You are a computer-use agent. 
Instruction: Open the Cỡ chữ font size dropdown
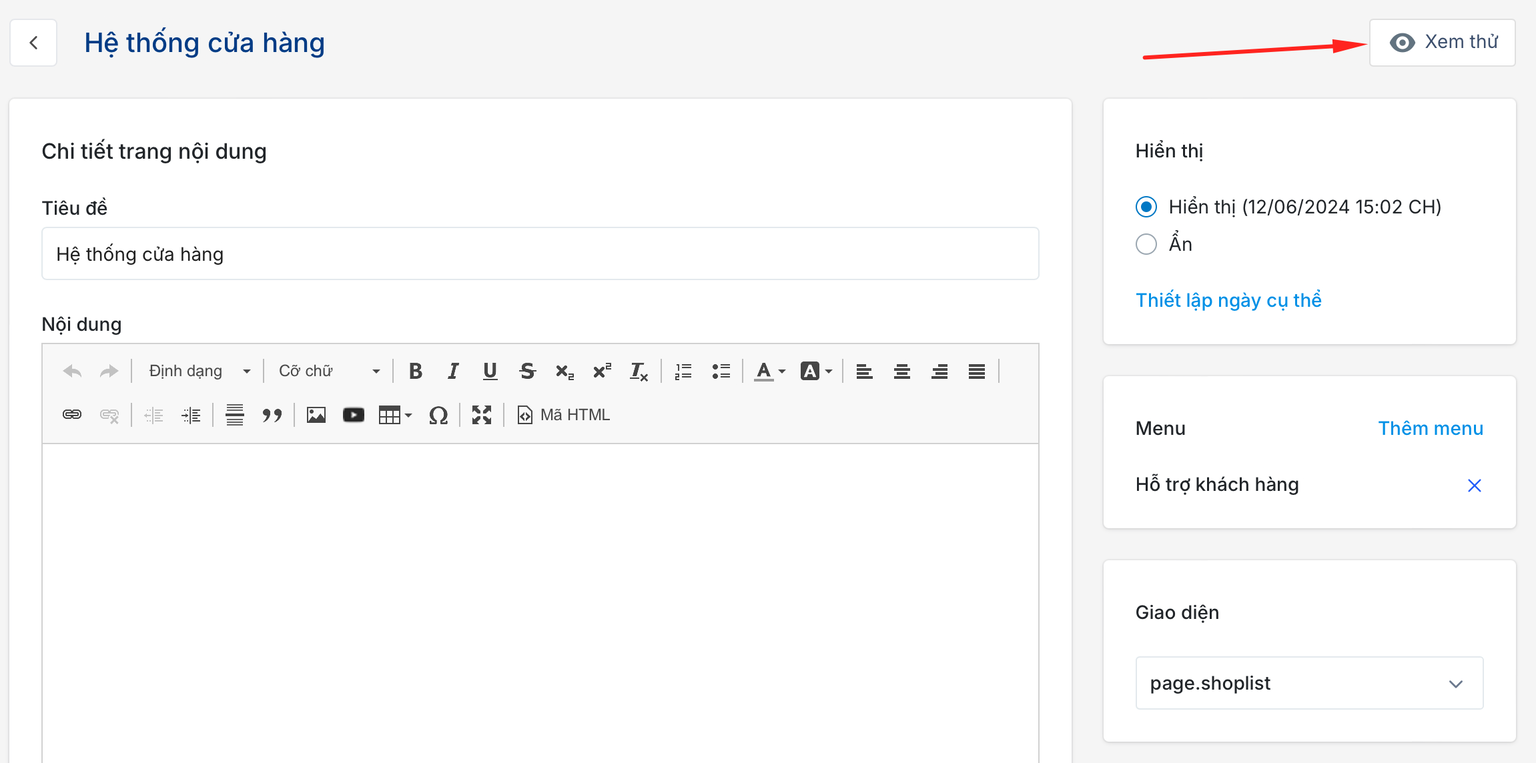click(x=329, y=371)
